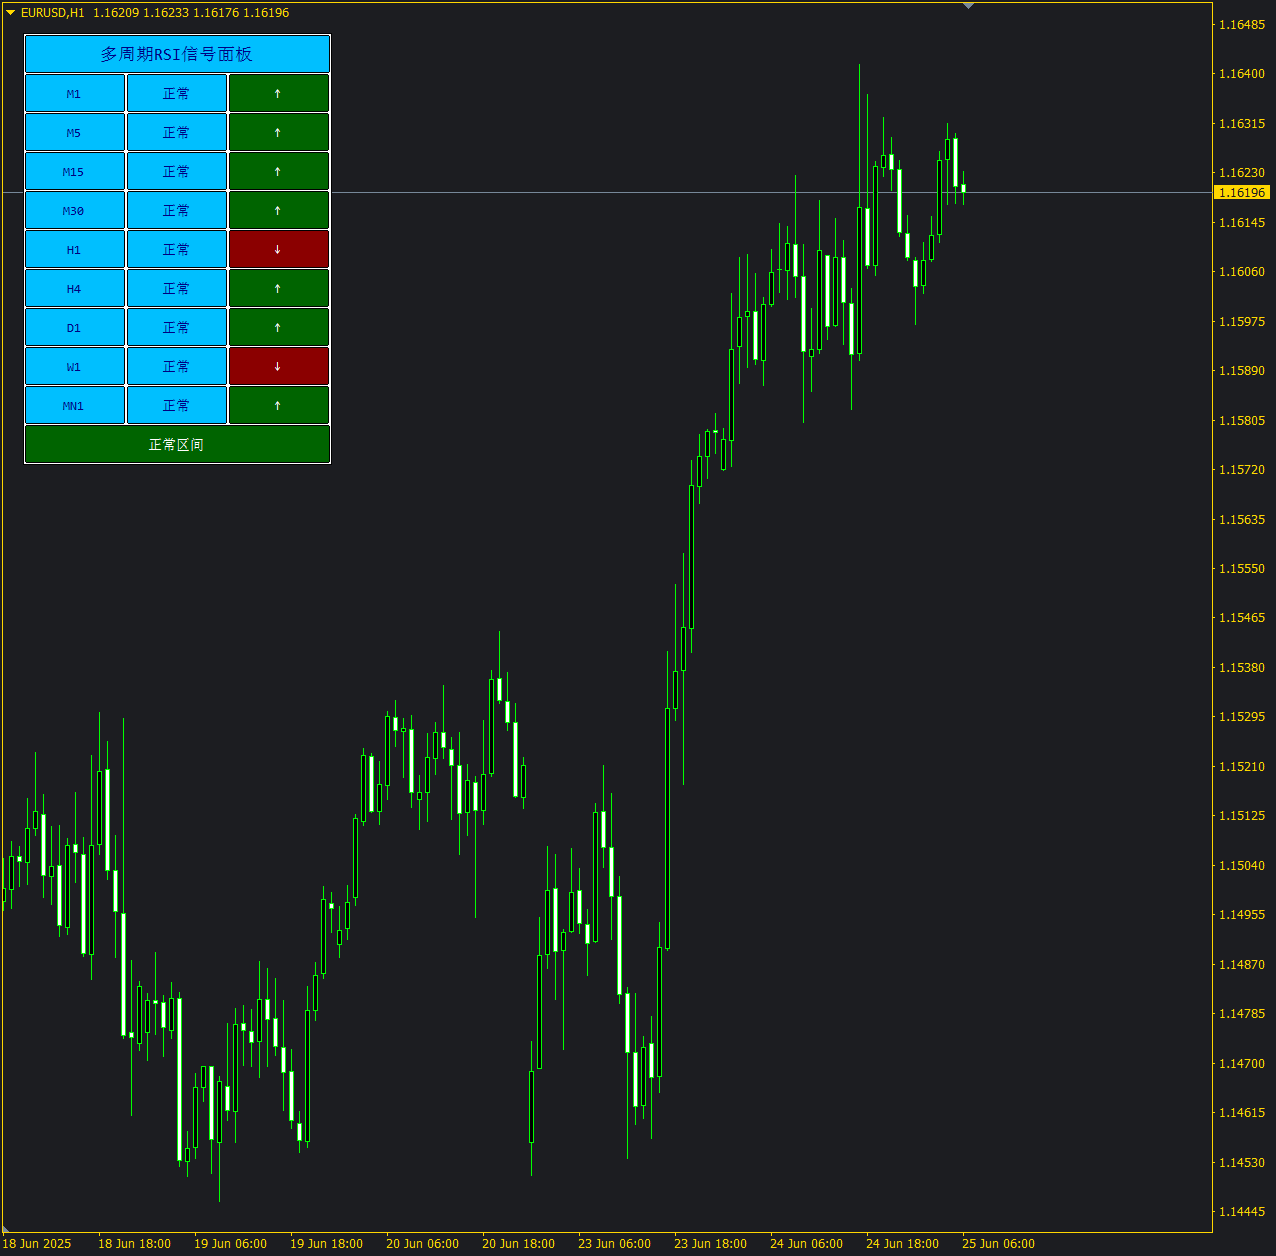The height and width of the screenshot is (1256, 1276).
Task: Click the green up arrow in M30 row
Action: click(279, 210)
